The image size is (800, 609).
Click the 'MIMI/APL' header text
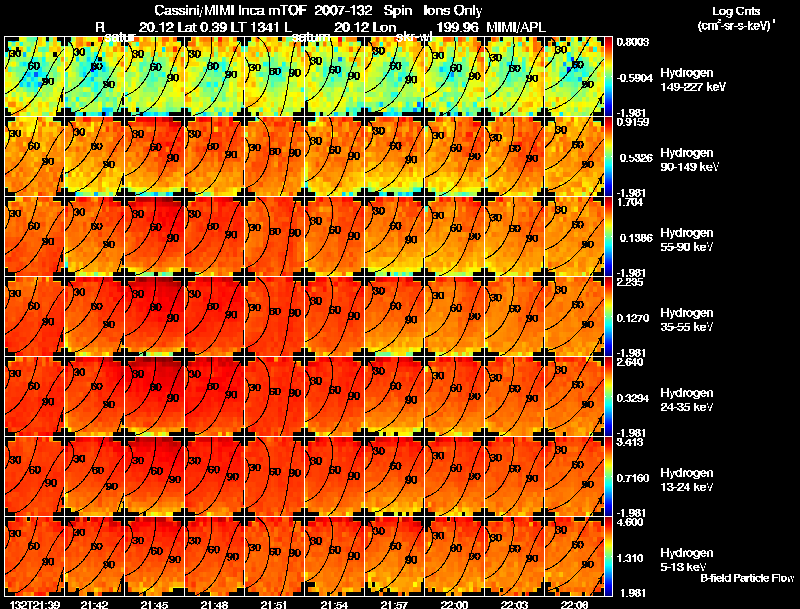click(516, 27)
